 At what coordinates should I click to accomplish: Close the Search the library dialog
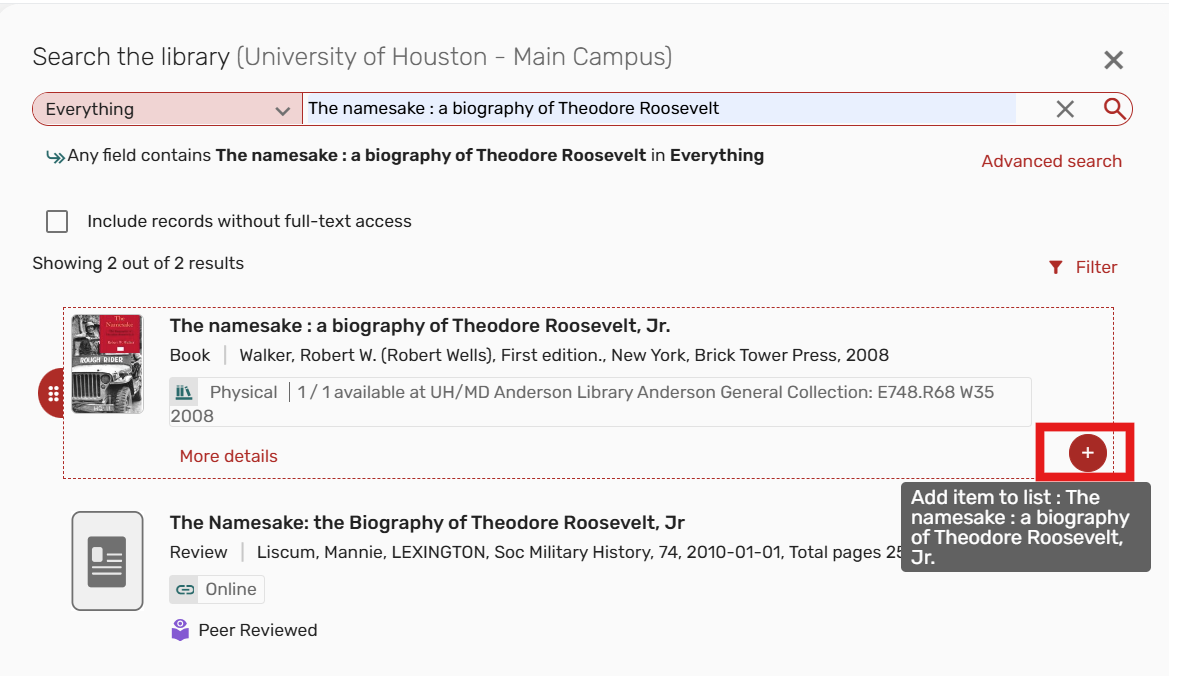pyautogui.click(x=1113, y=59)
